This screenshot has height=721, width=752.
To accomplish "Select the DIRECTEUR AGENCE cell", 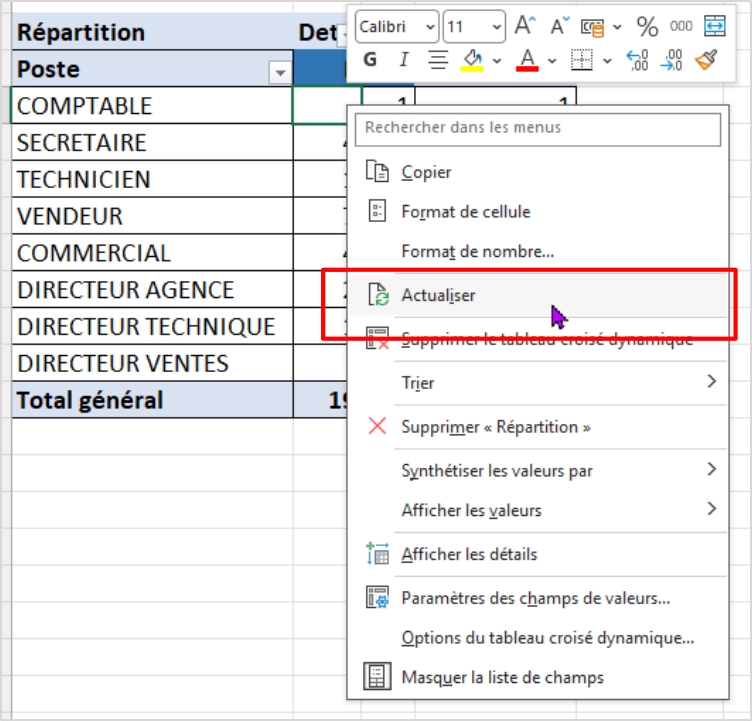I will point(152,290).
